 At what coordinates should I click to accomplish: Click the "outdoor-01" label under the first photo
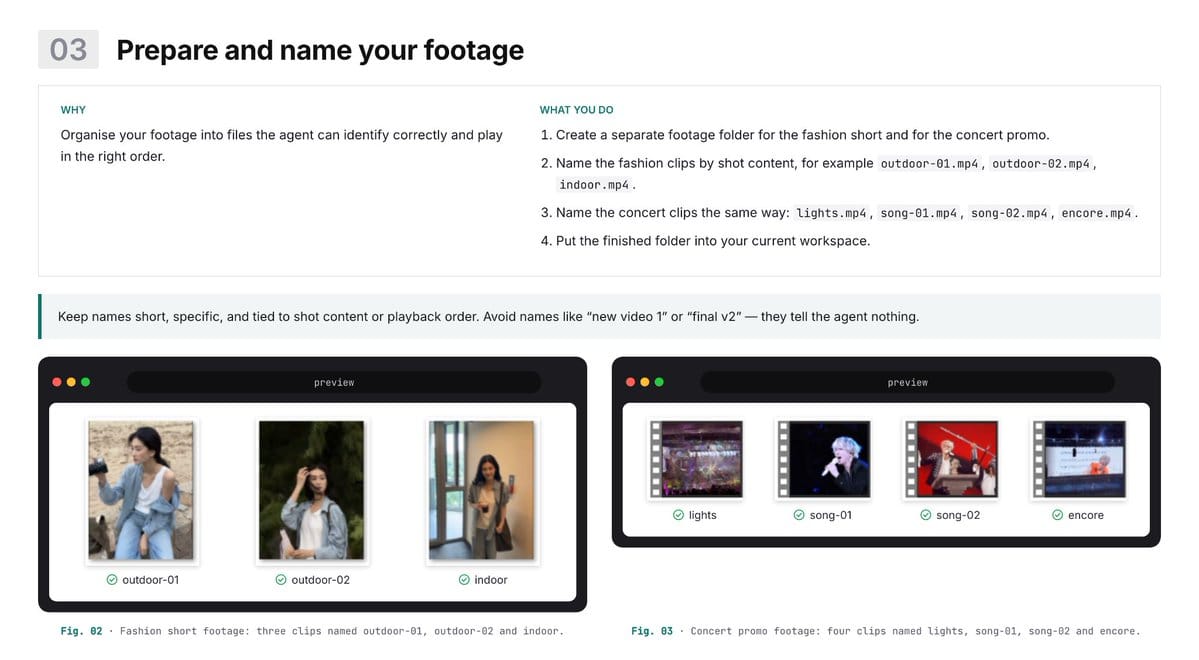pos(151,580)
